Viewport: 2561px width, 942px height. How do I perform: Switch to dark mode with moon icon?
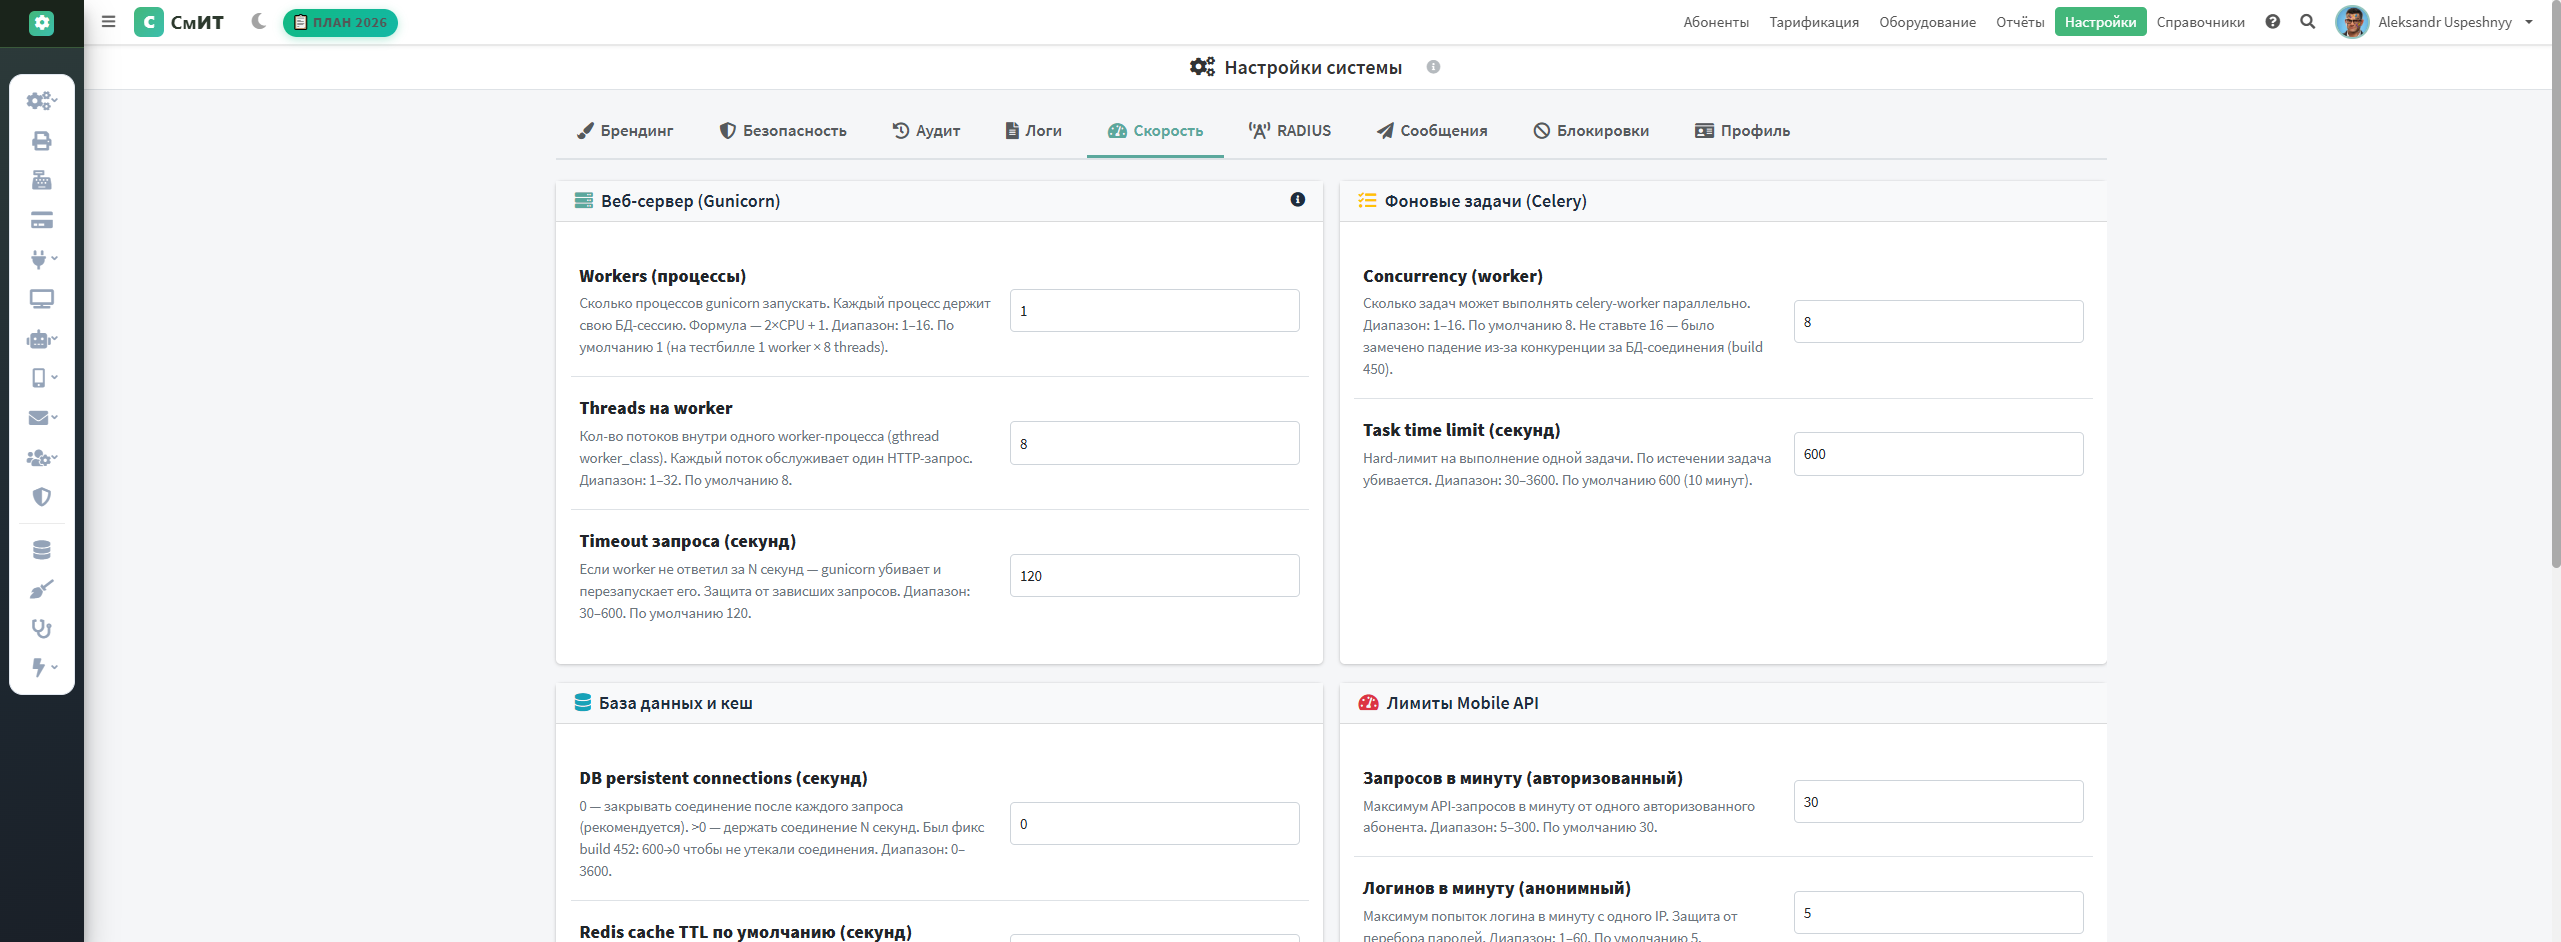pos(258,21)
